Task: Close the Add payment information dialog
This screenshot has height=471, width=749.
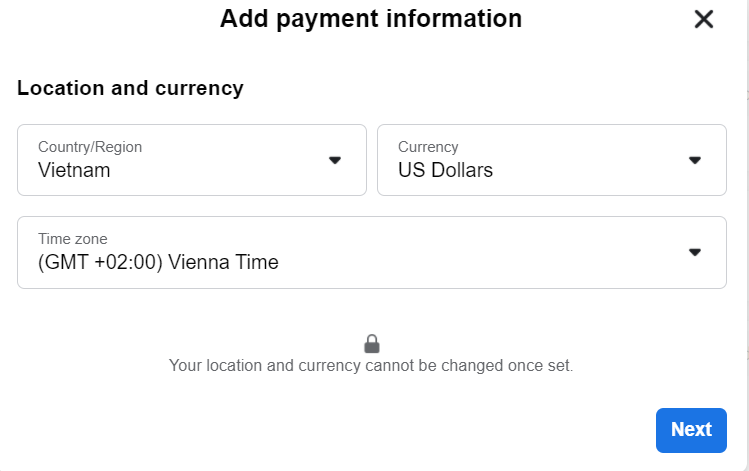Action: [704, 19]
